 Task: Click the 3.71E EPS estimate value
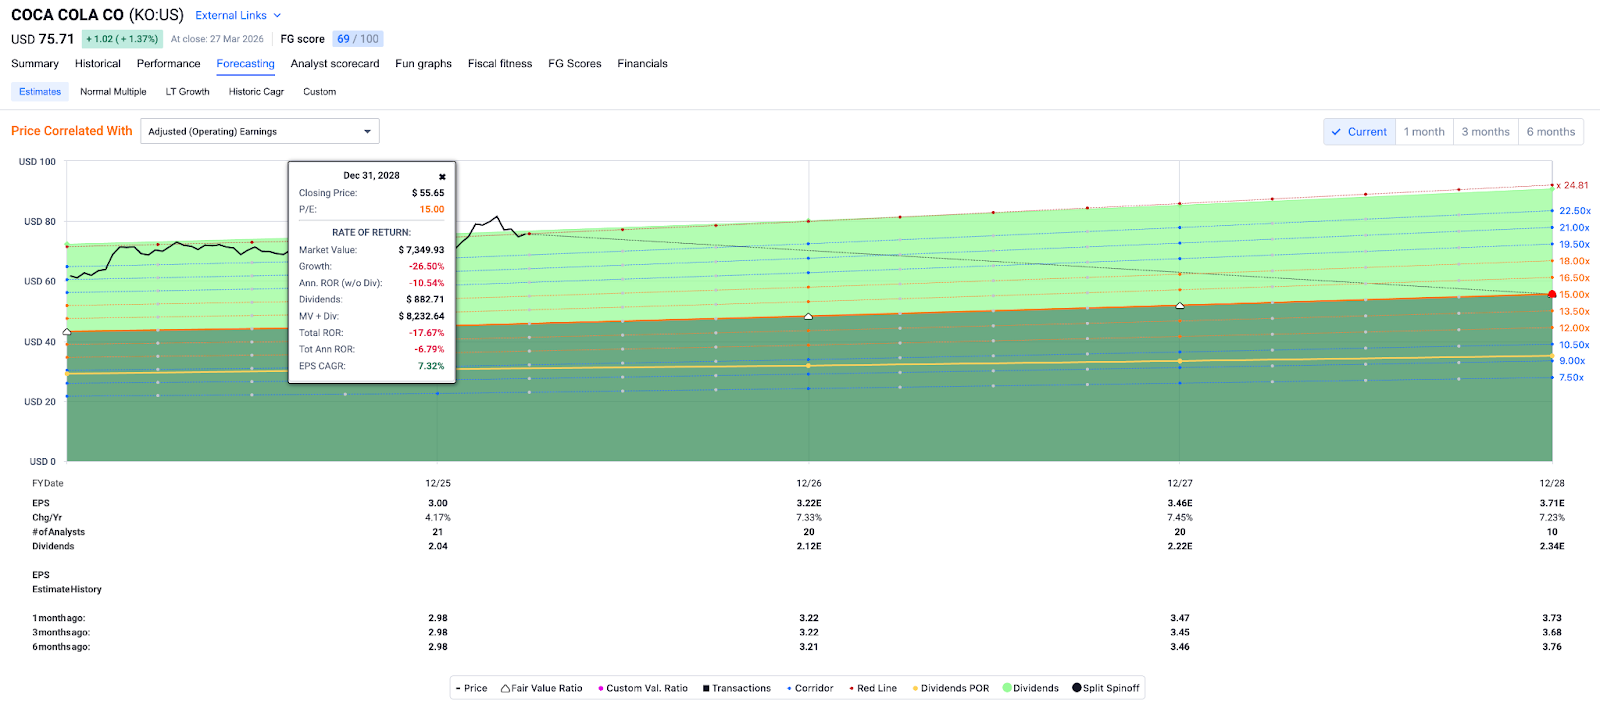[1552, 503]
